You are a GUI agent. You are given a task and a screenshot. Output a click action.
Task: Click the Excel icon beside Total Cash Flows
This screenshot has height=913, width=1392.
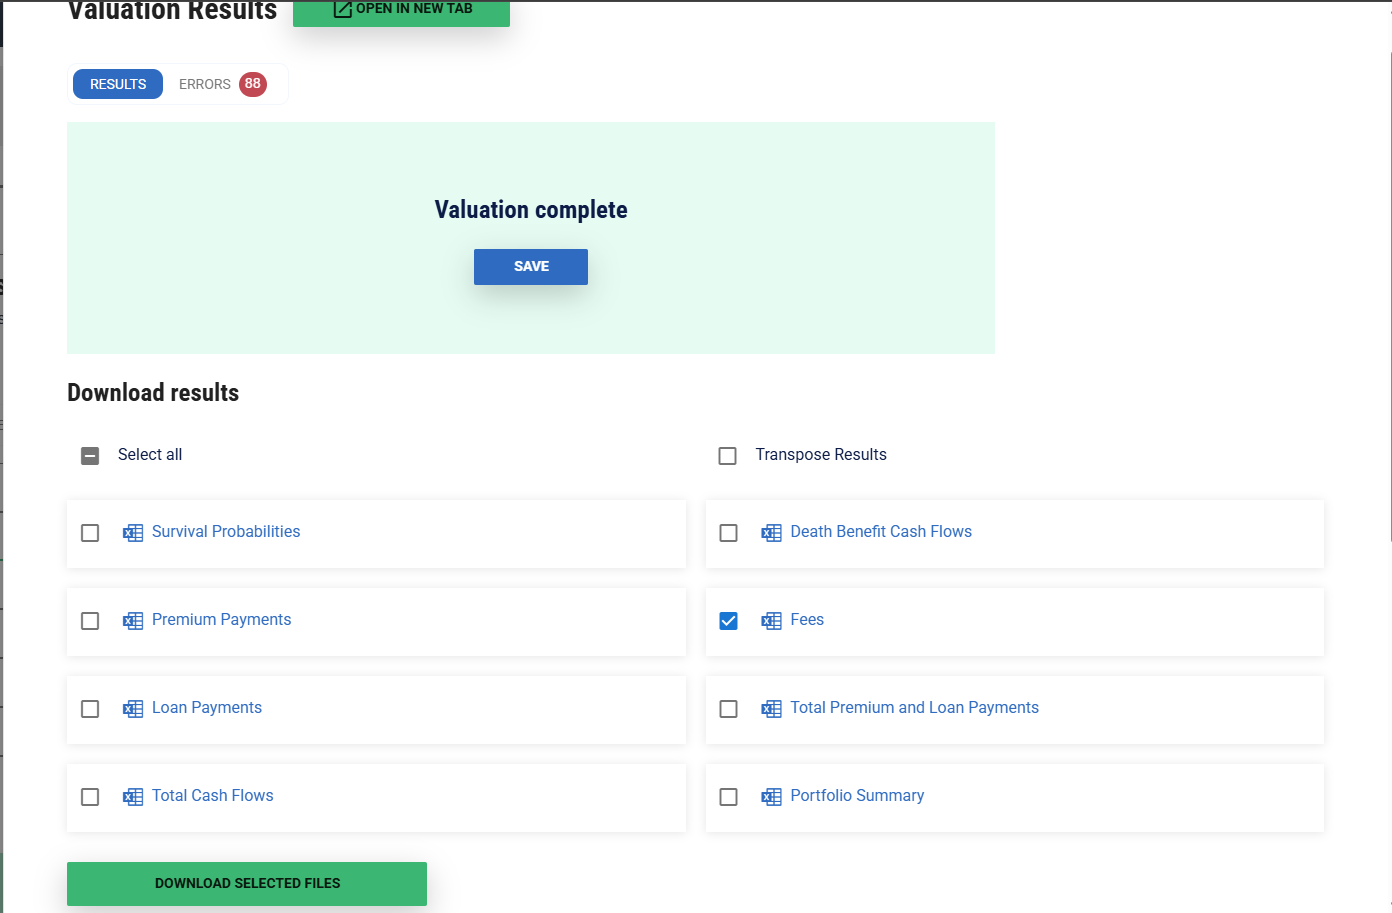pos(133,797)
